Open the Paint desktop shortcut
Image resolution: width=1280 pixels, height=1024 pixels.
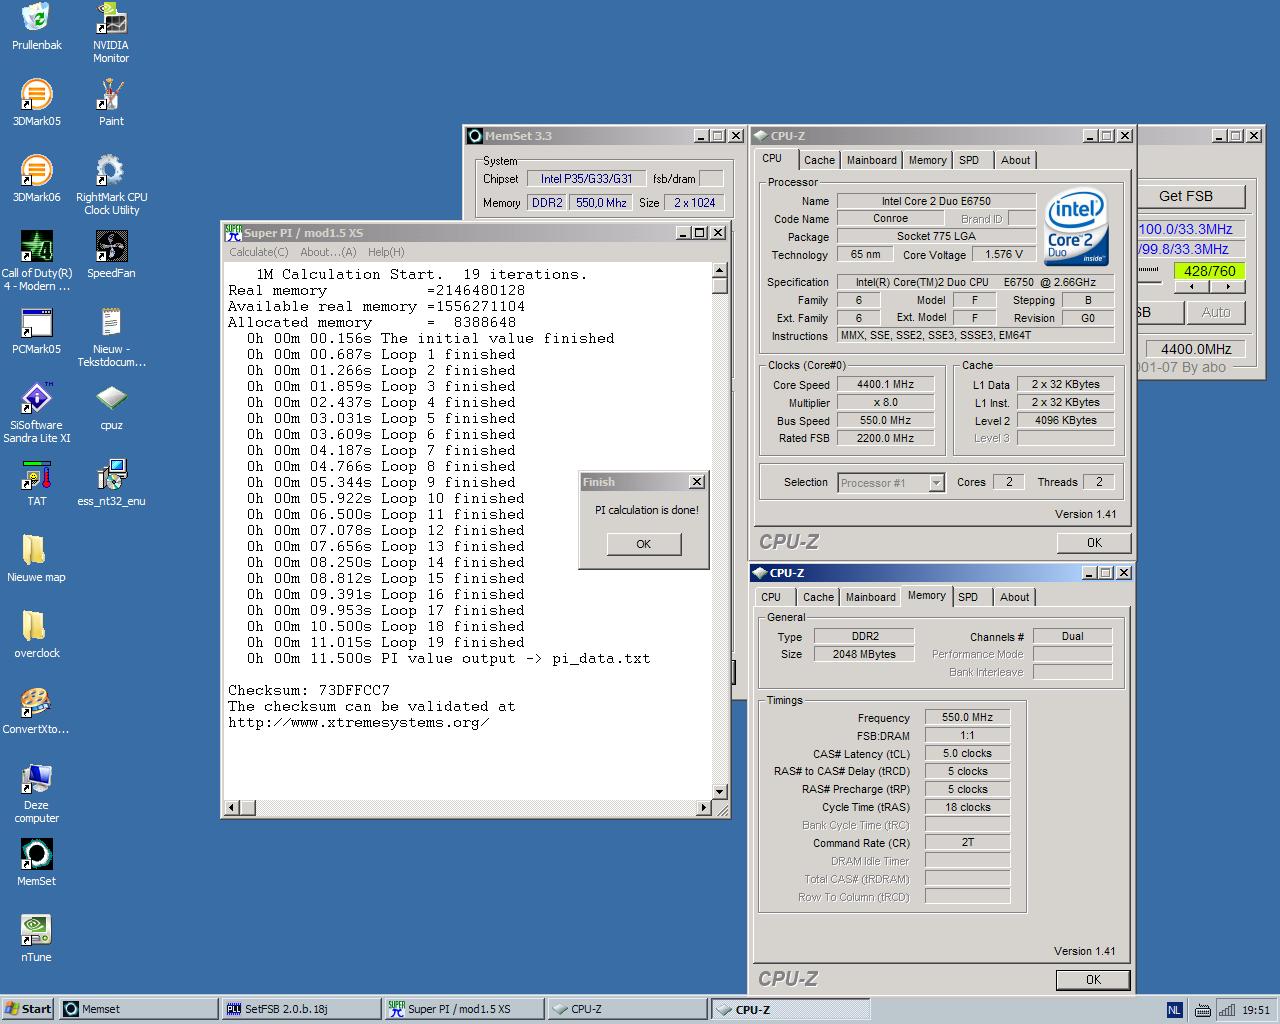coord(111,103)
